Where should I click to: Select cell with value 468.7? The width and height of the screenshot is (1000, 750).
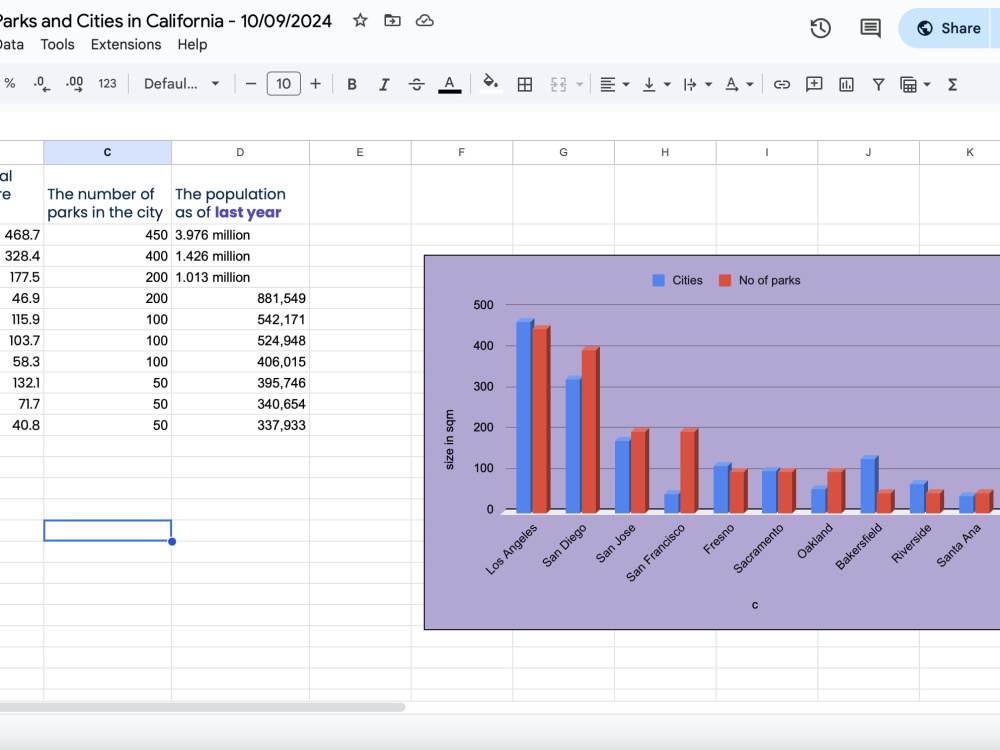[22, 235]
